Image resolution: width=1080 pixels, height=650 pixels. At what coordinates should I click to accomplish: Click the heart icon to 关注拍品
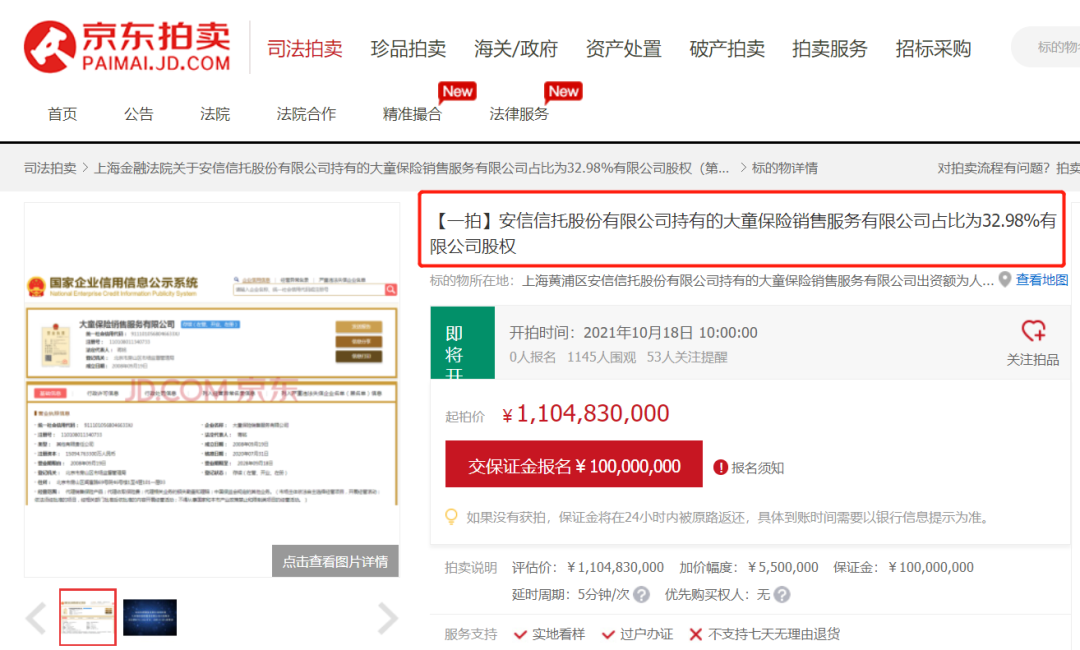click(1033, 331)
